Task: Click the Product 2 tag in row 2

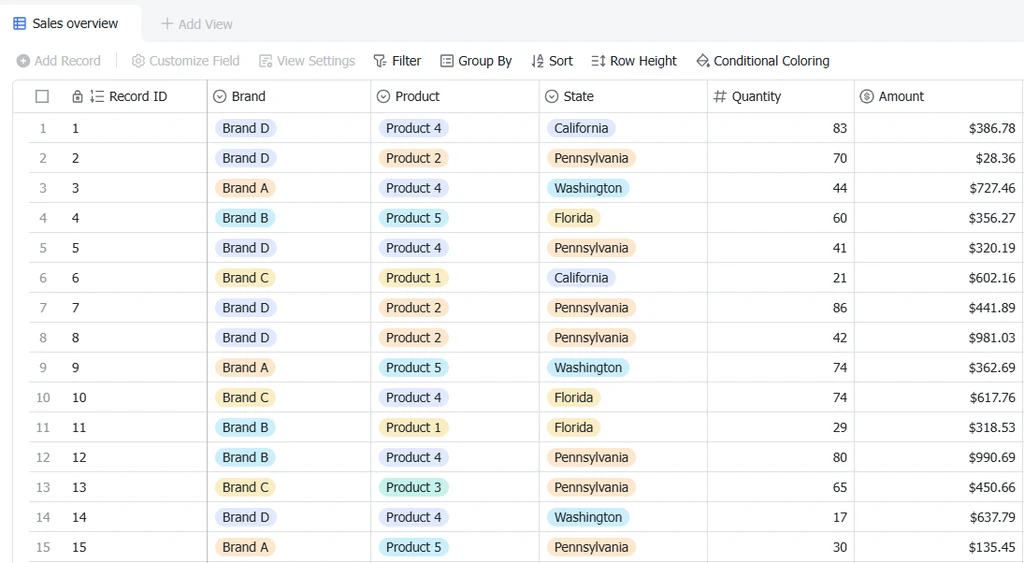Action: (413, 158)
